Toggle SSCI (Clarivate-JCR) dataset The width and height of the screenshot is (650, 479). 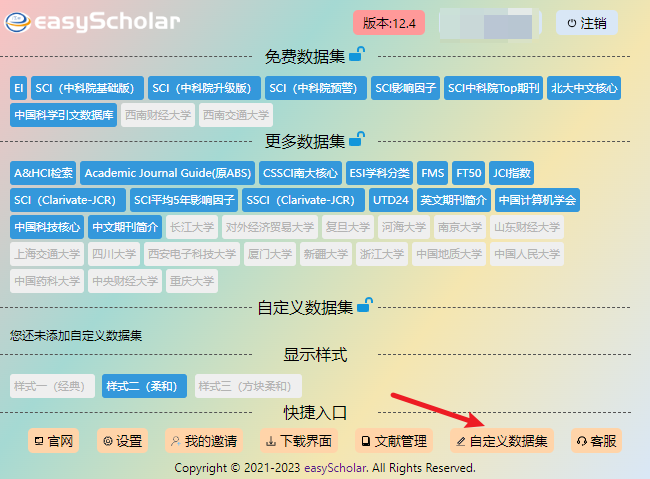click(303, 200)
